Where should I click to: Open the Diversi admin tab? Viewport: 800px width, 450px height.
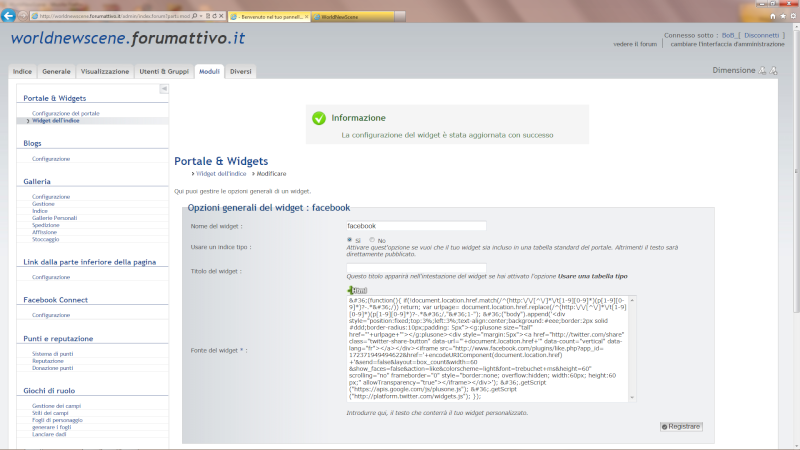click(240, 71)
